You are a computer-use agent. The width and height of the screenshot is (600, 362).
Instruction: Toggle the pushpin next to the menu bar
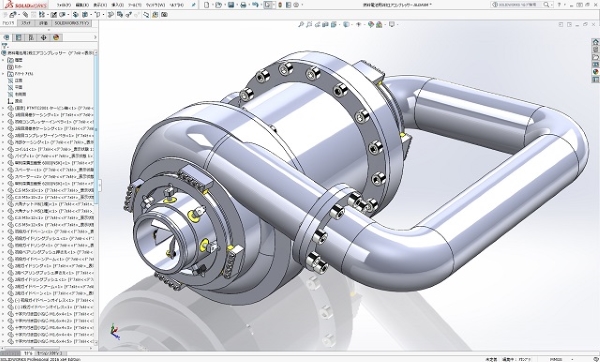[194, 5]
